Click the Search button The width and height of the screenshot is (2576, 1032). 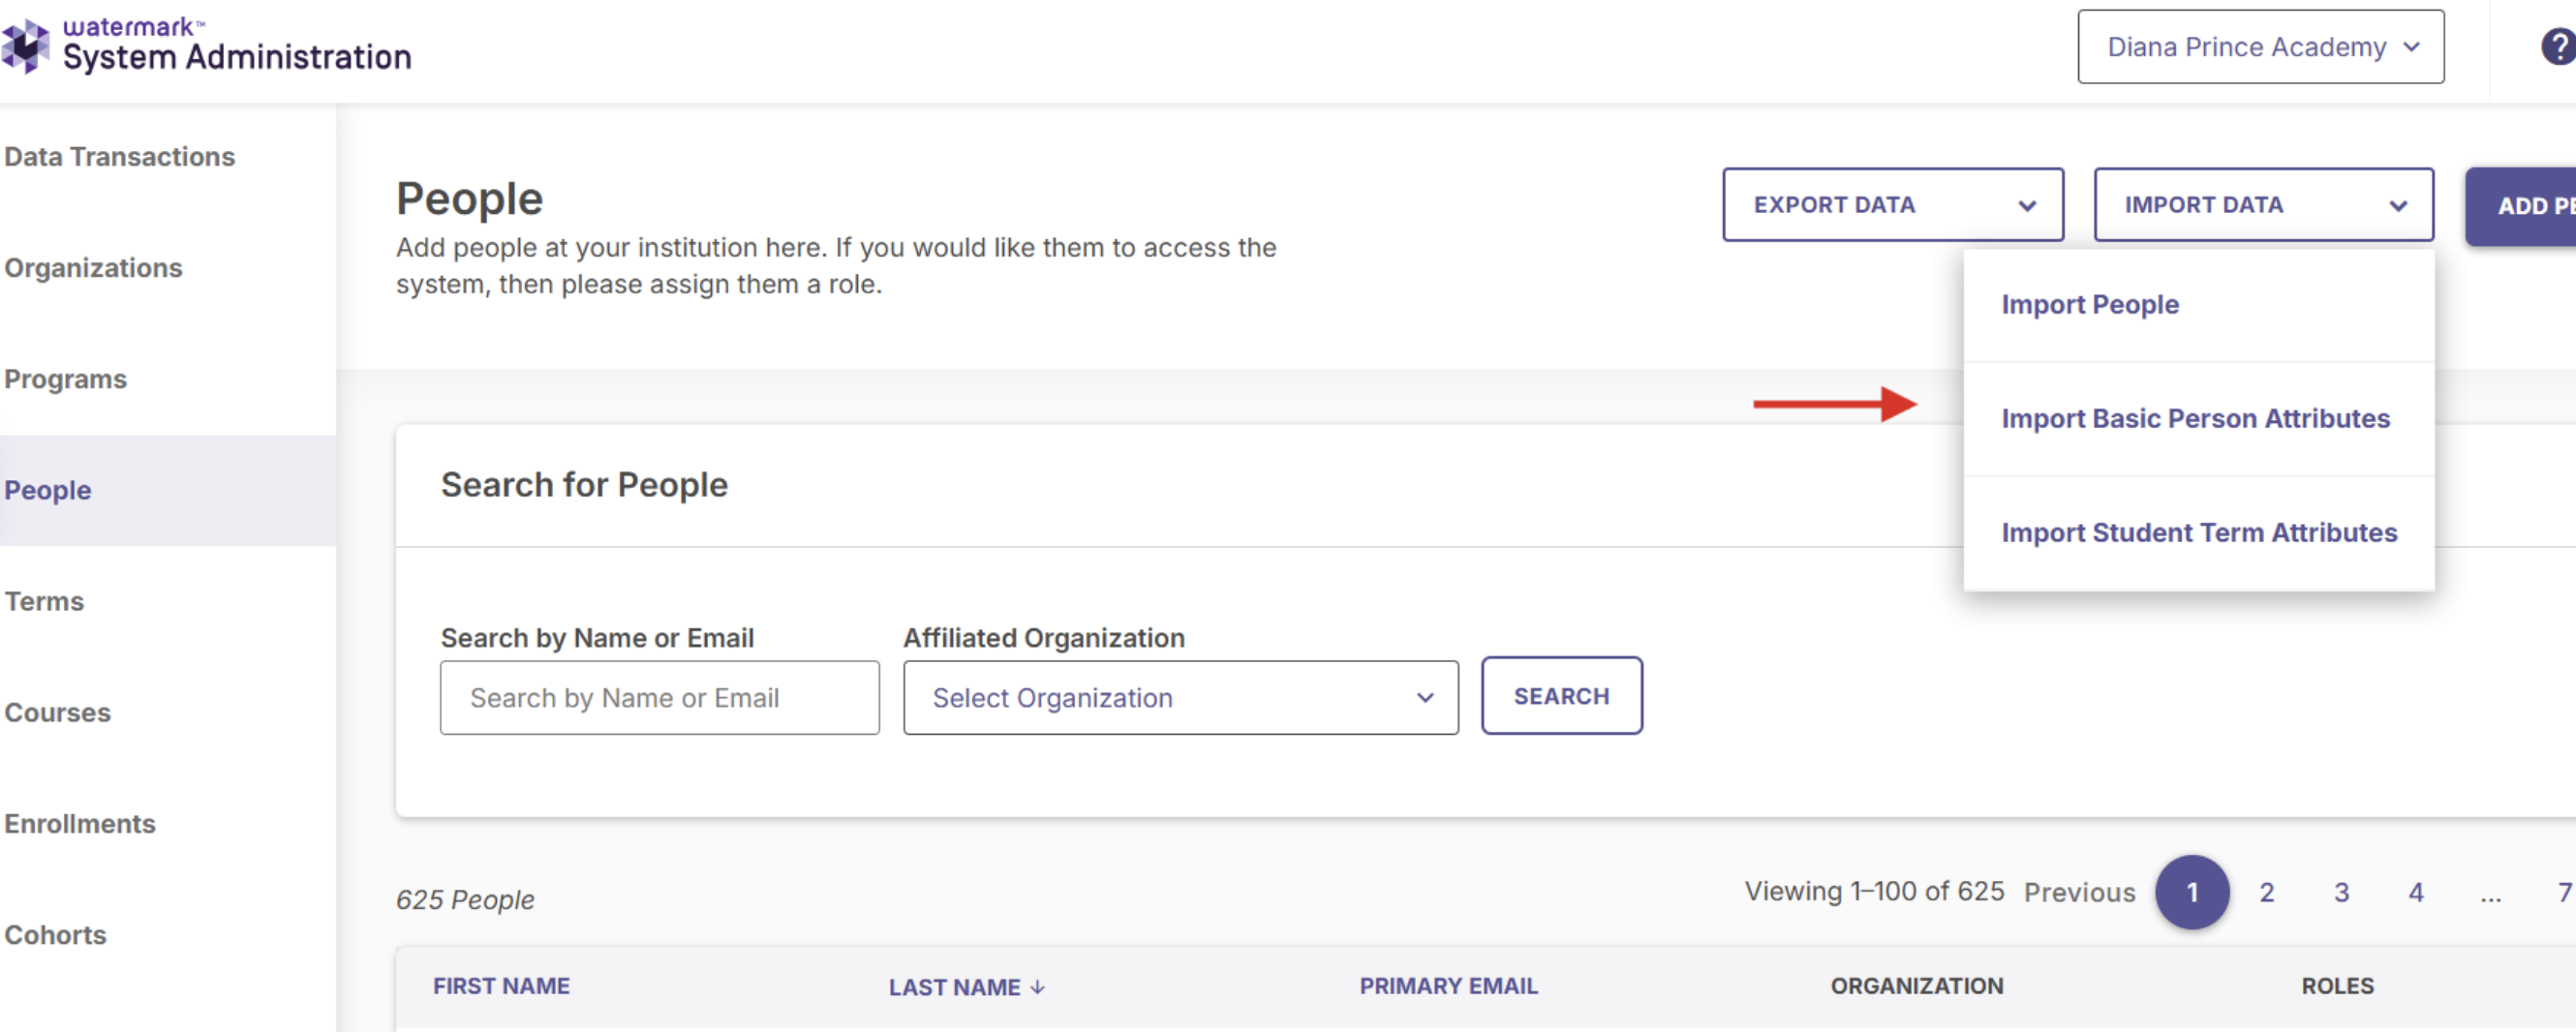pos(1561,696)
